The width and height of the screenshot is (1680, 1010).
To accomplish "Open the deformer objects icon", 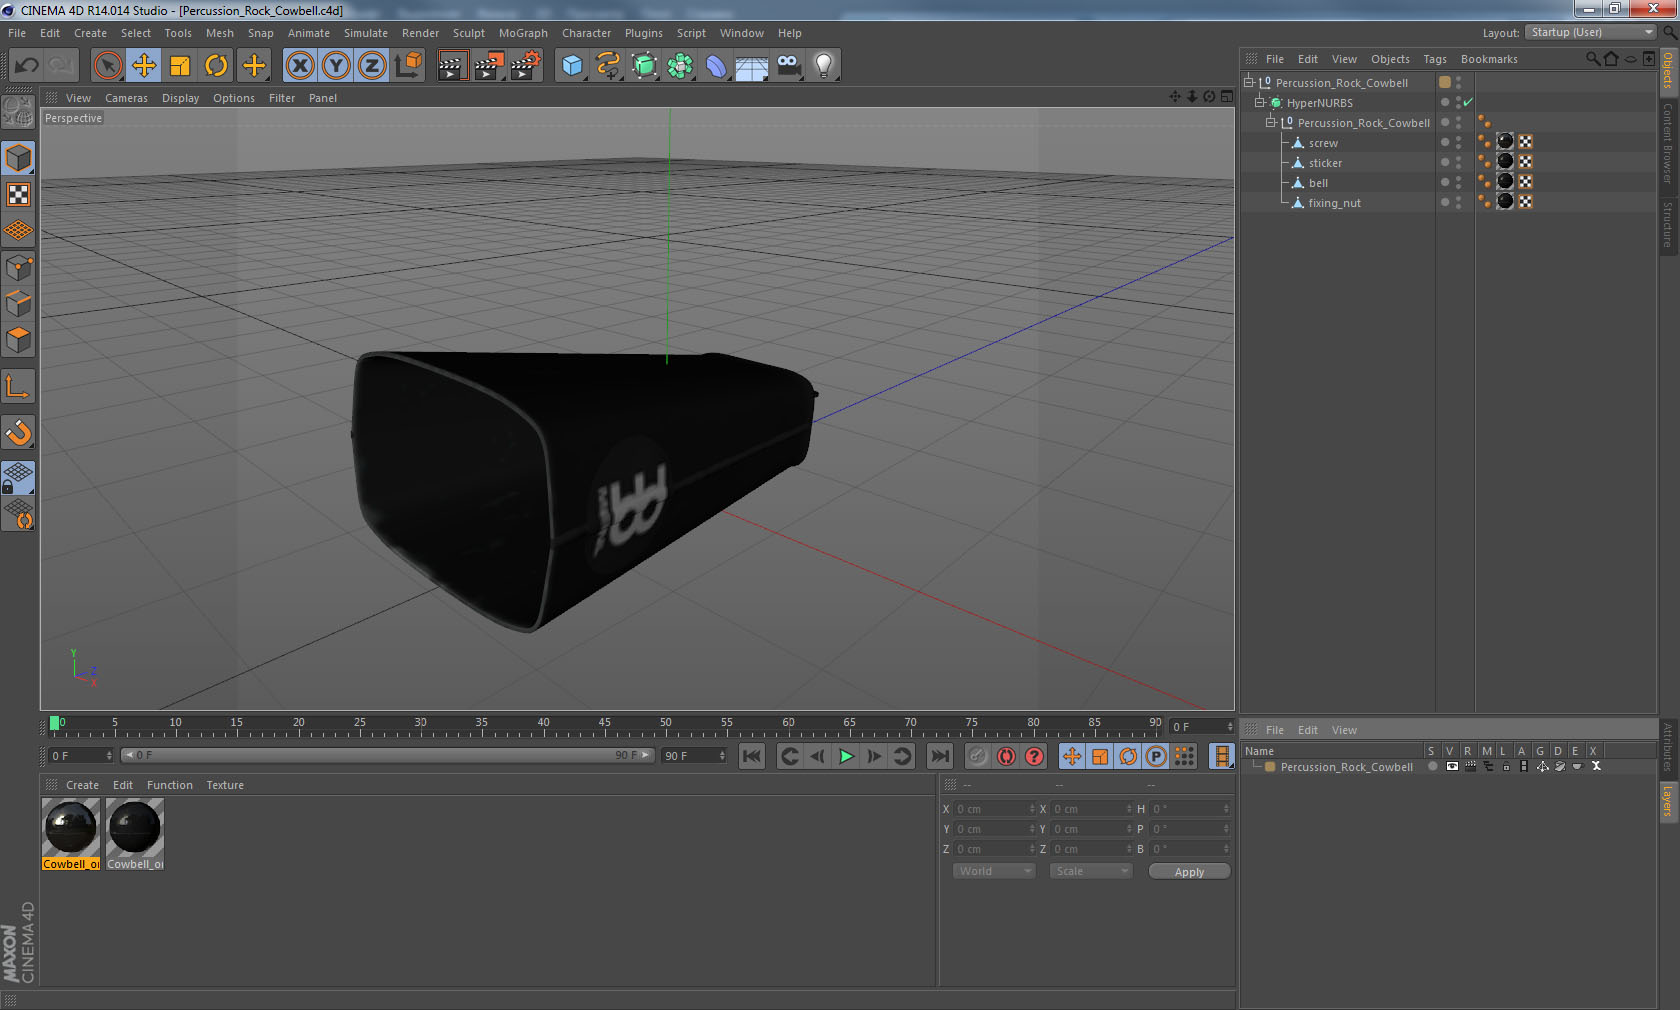I will (716, 66).
